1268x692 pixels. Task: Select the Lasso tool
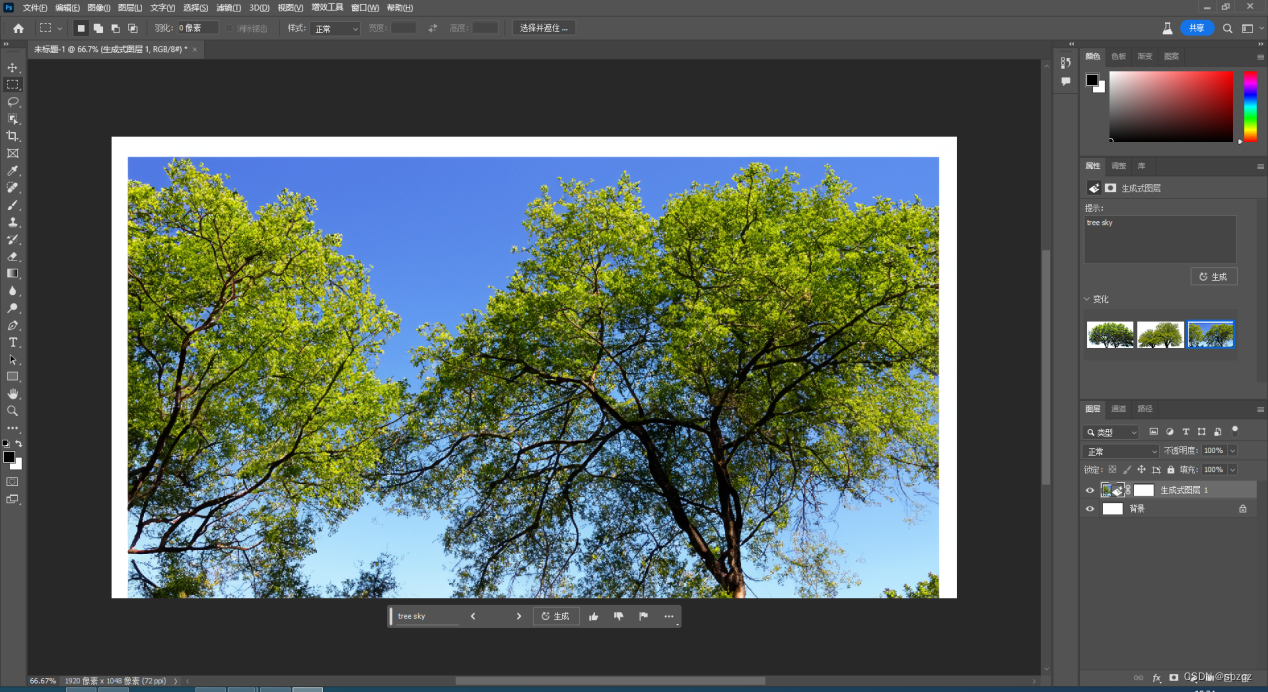pyautogui.click(x=13, y=102)
